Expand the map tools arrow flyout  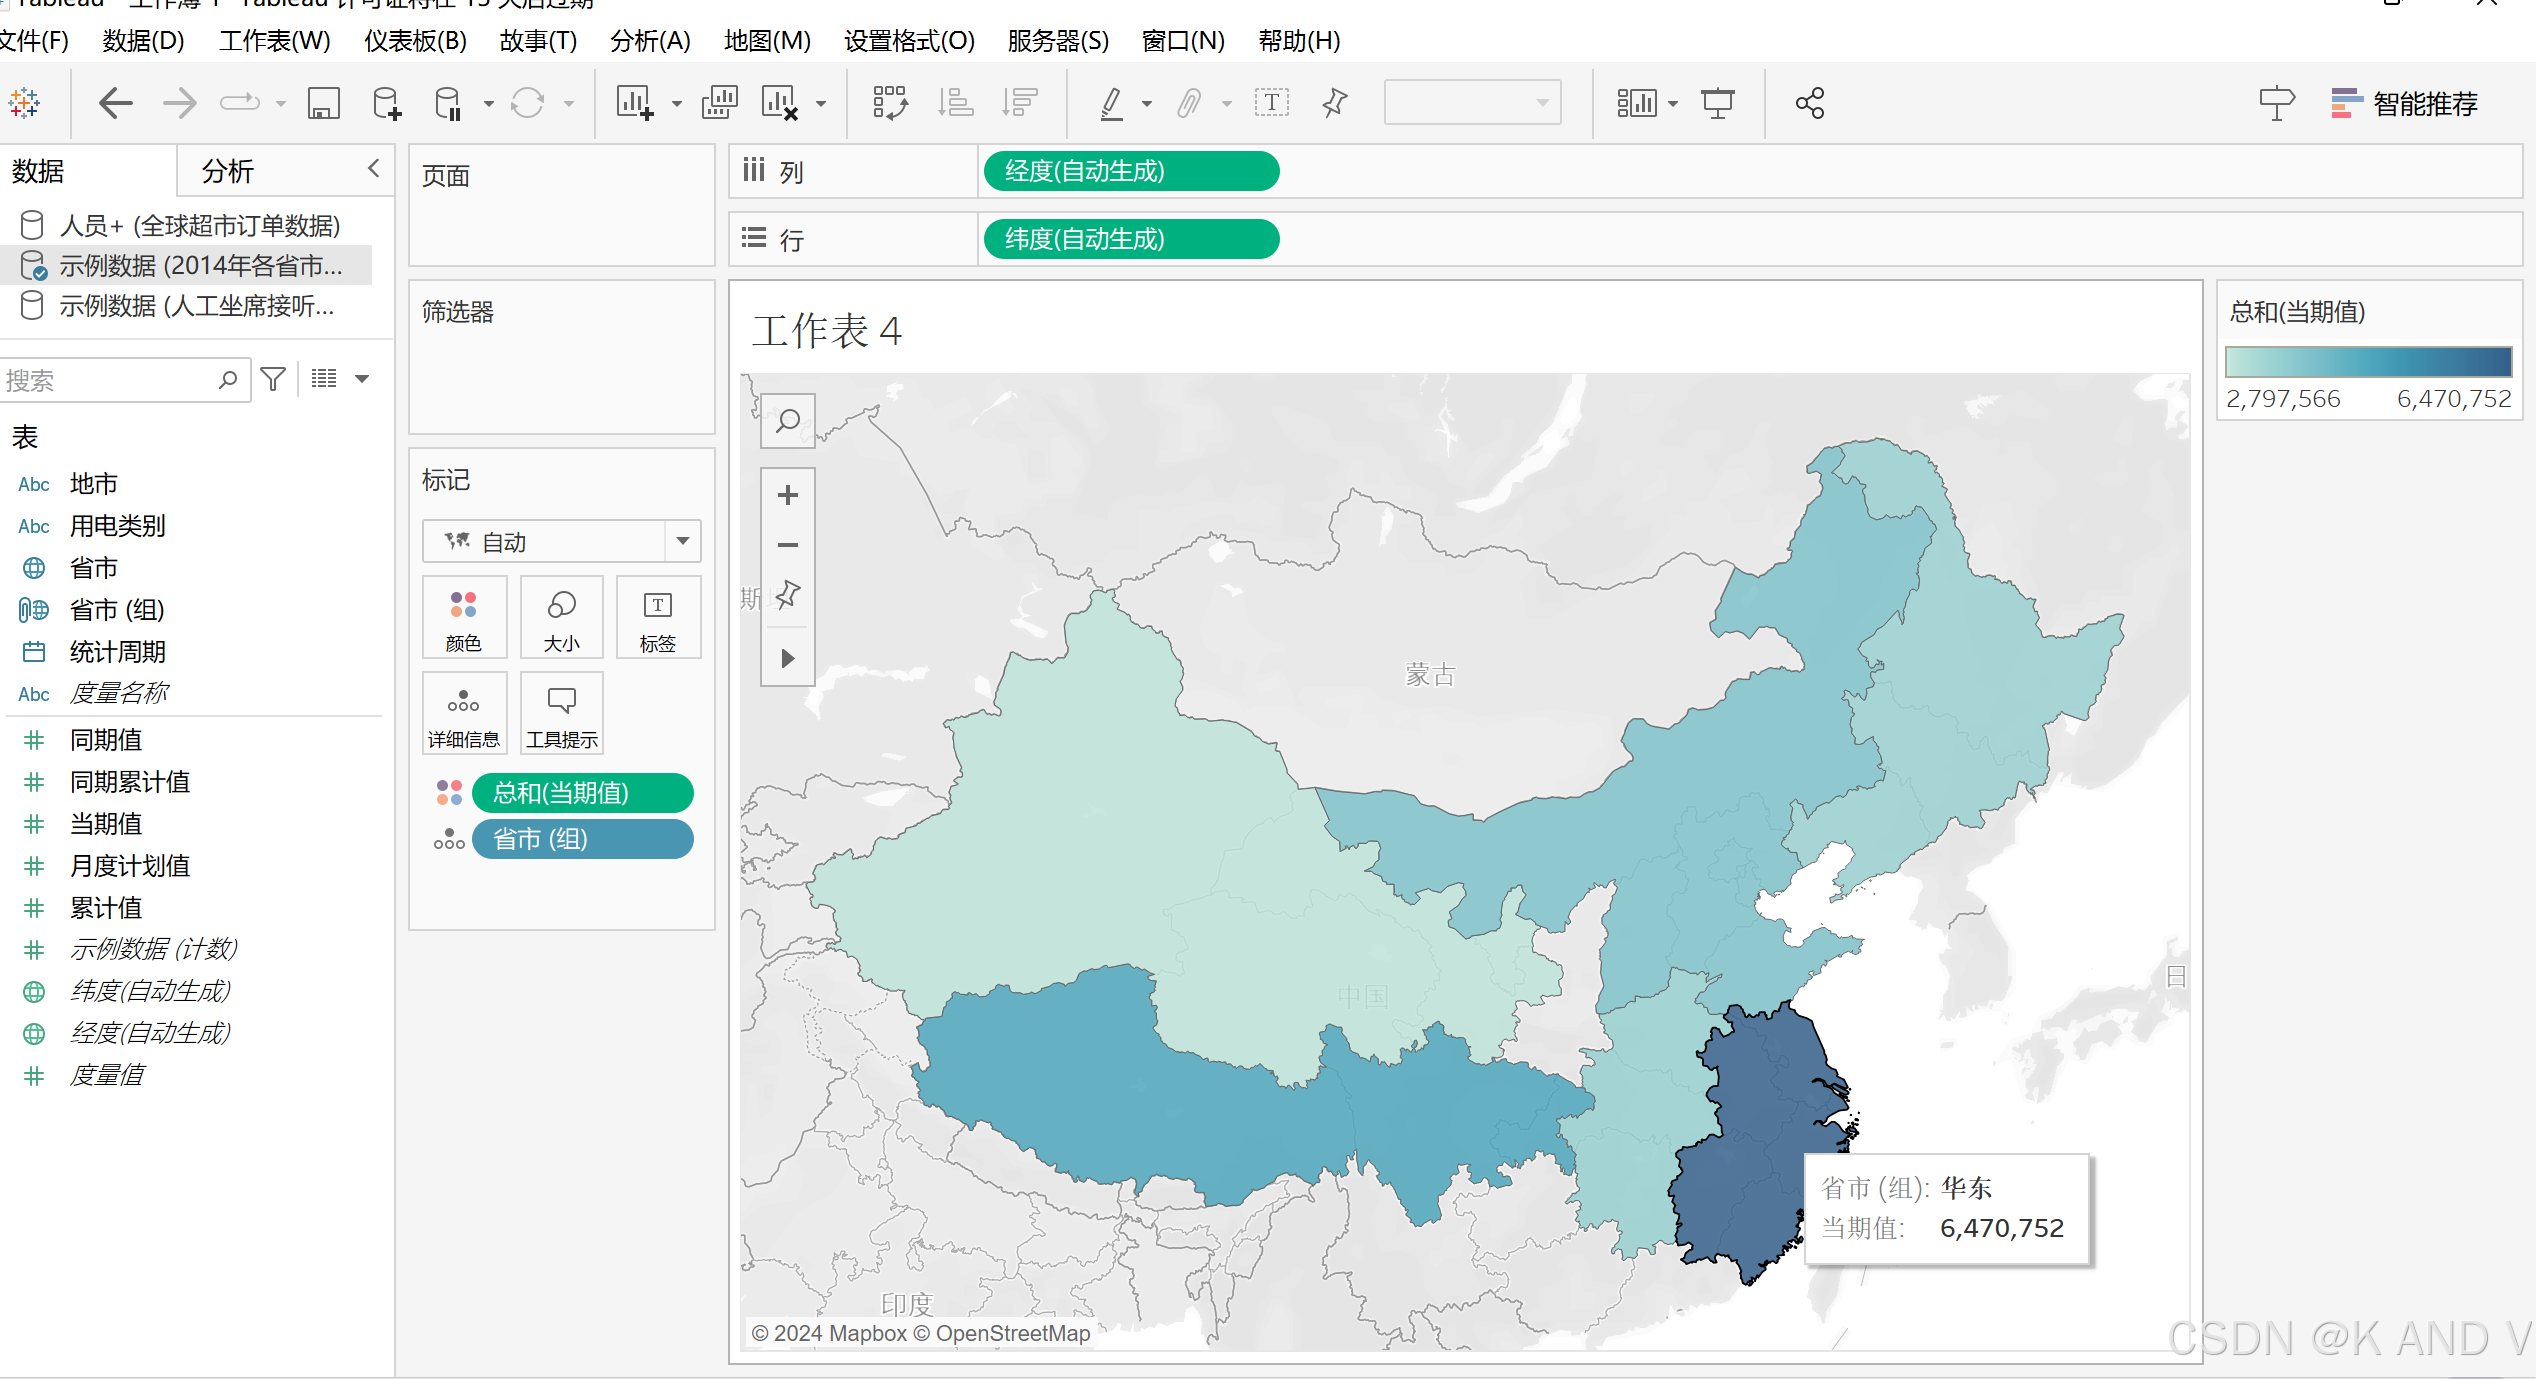788,658
